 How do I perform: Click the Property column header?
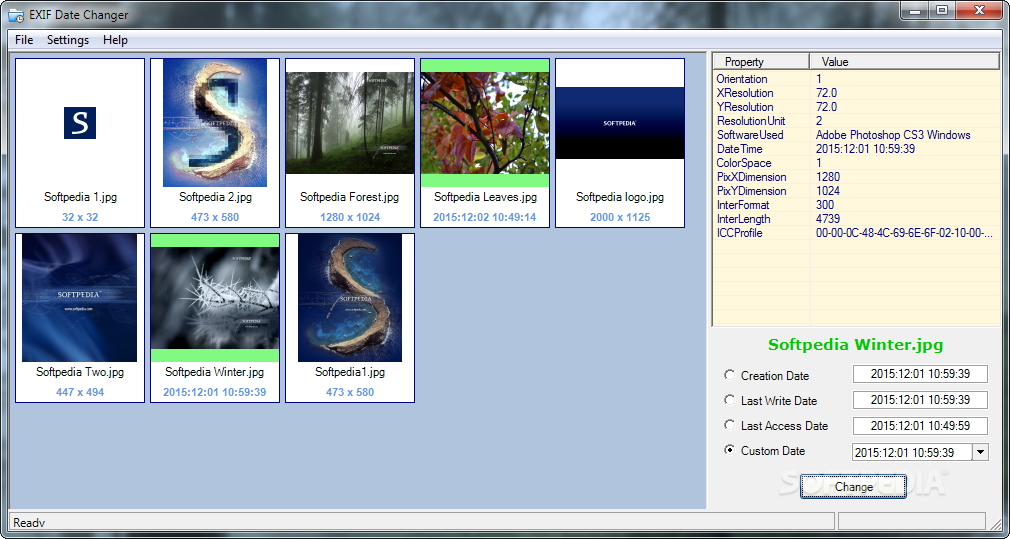[761, 62]
